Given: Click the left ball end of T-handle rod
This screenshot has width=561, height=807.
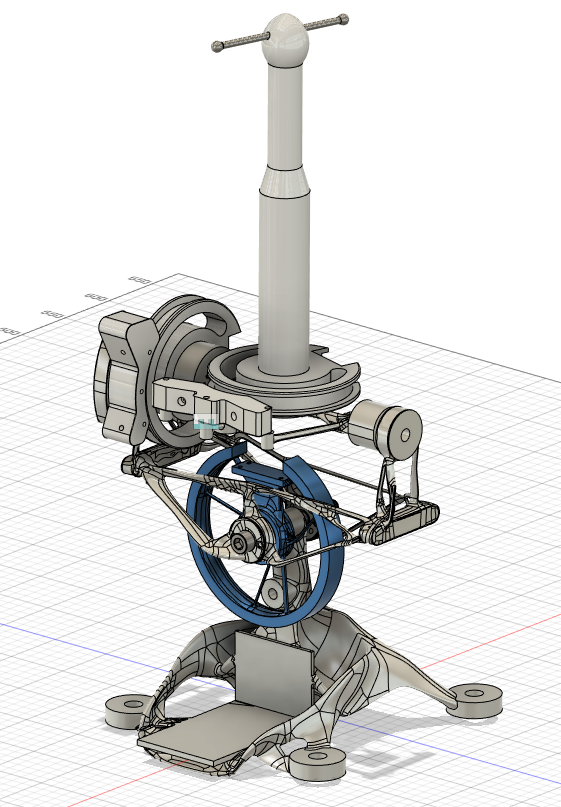Looking at the screenshot, I should point(217,47).
